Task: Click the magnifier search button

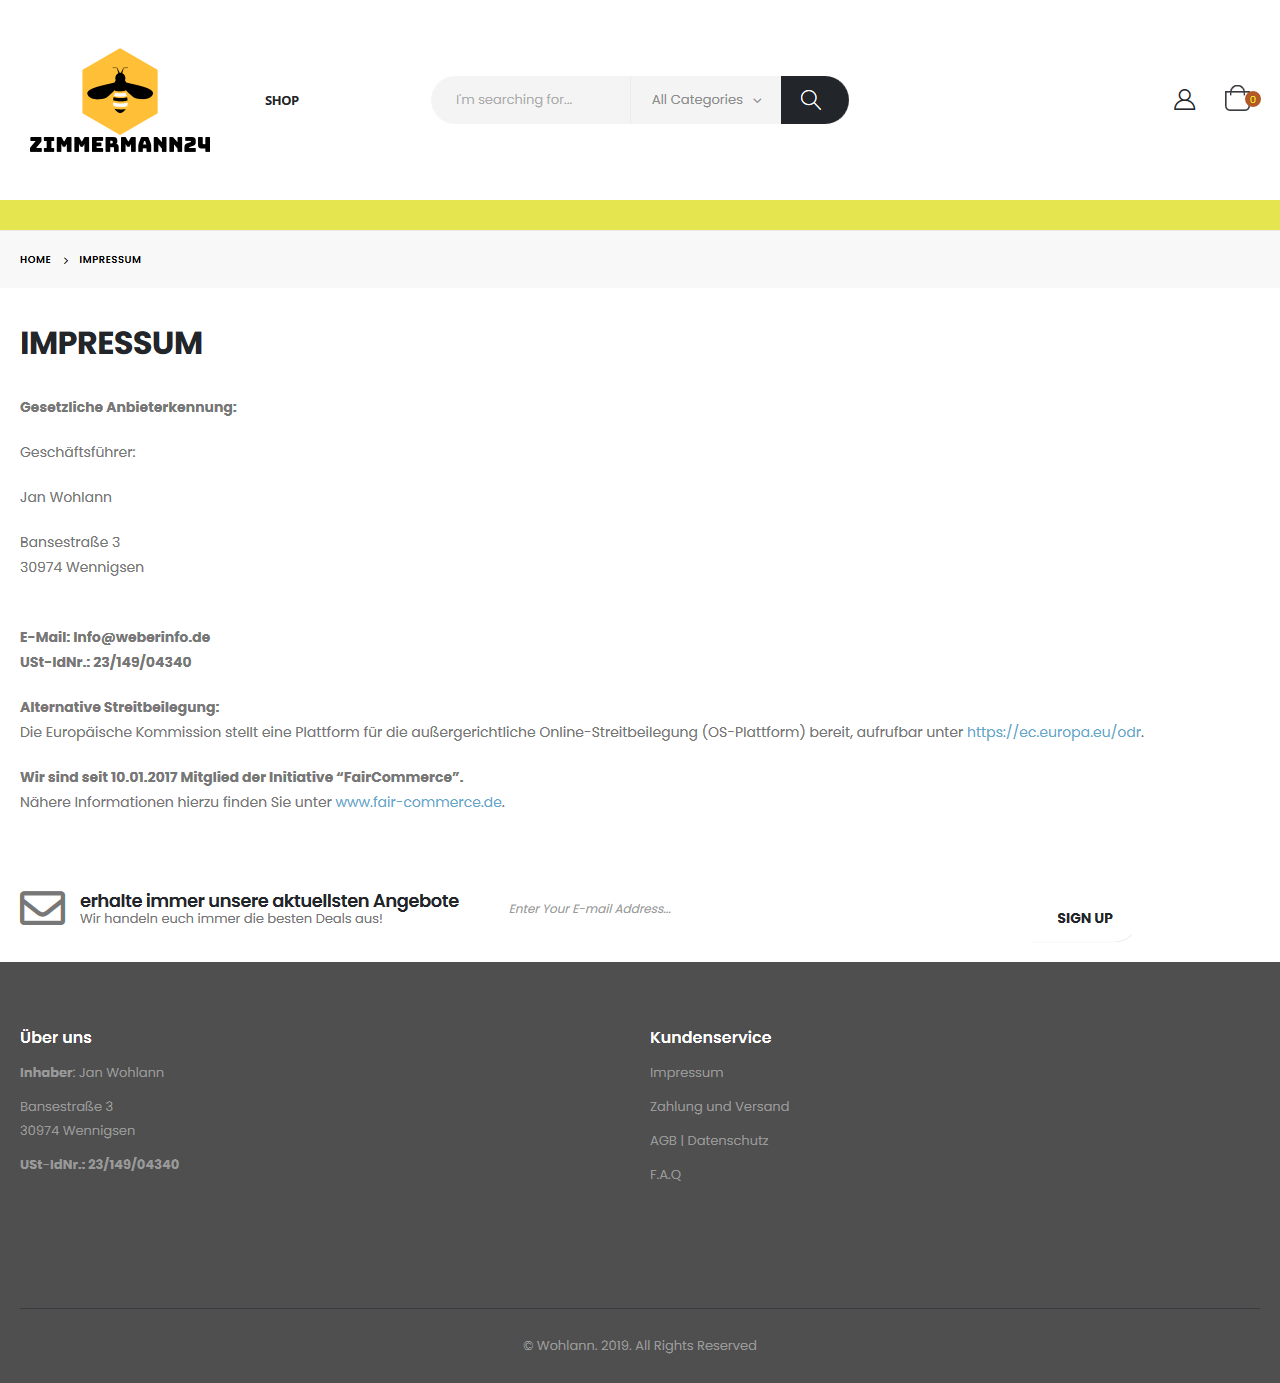Action: (814, 100)
